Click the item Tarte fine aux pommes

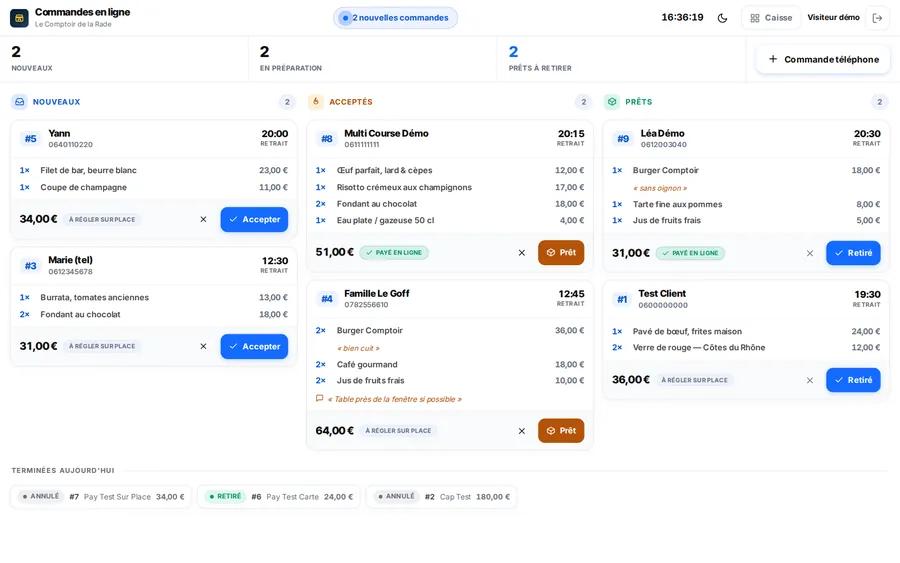tap(677, 204)
